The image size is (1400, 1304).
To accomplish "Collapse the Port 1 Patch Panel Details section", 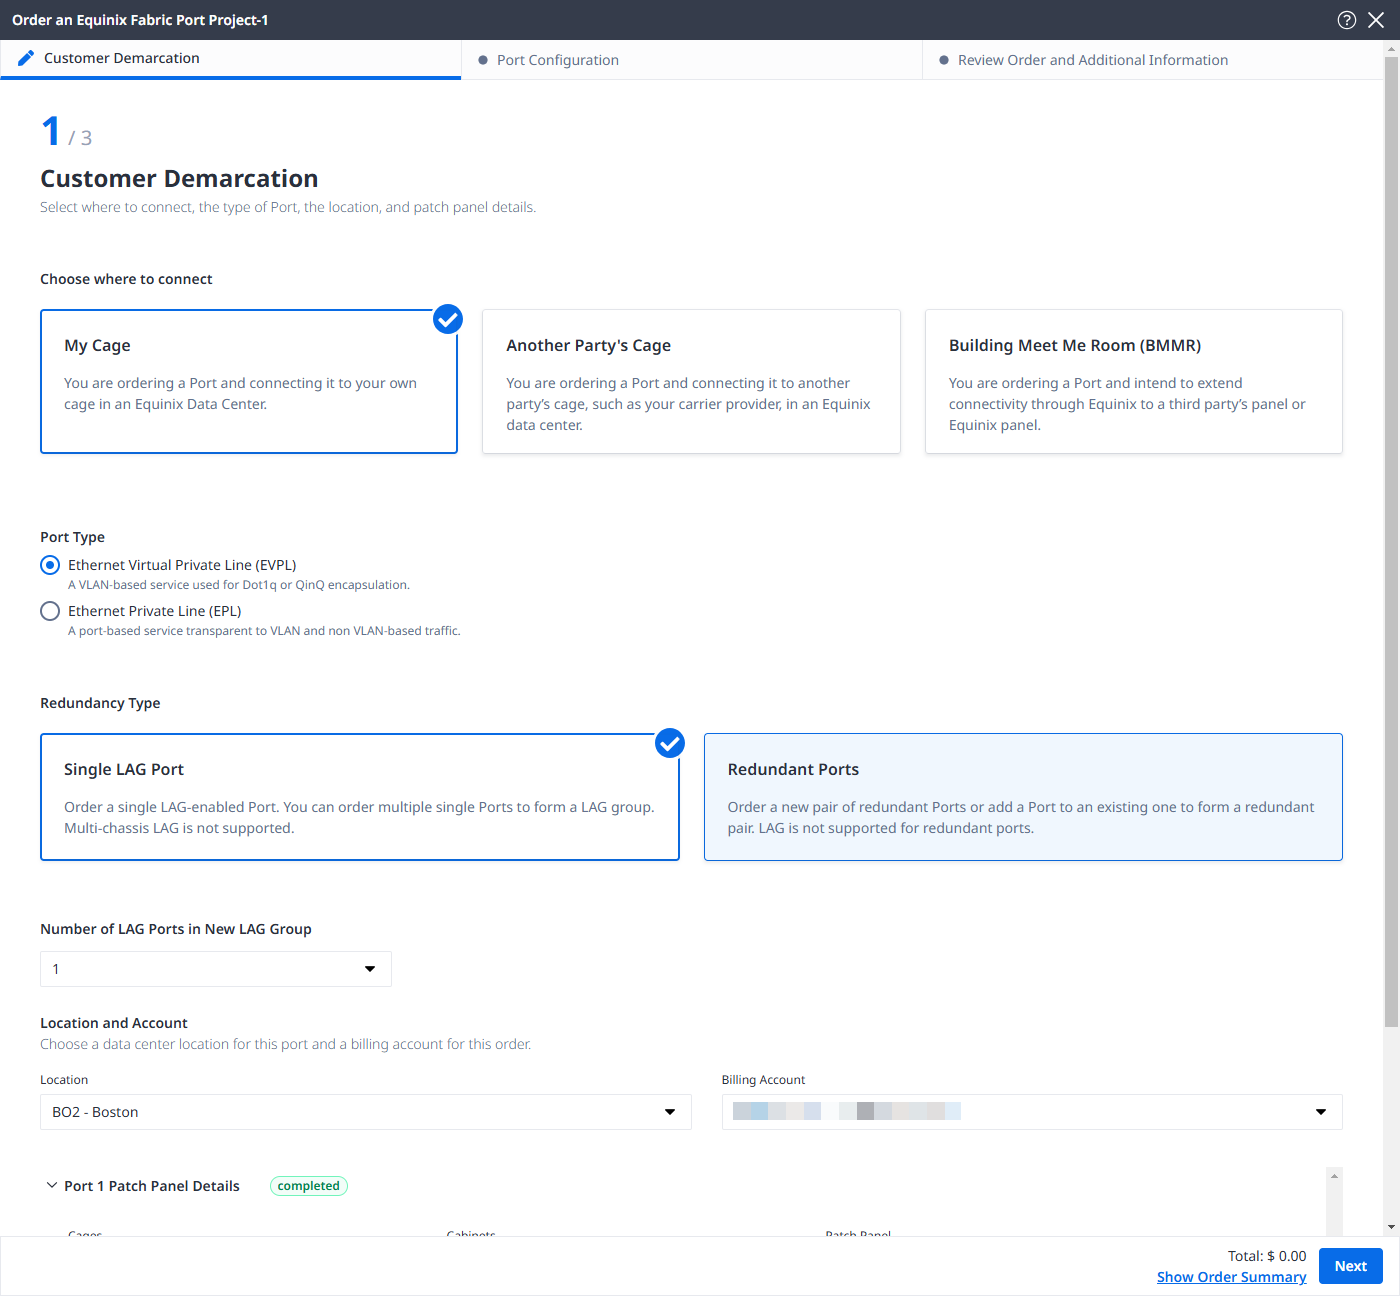I will (x=52, y=1185).
